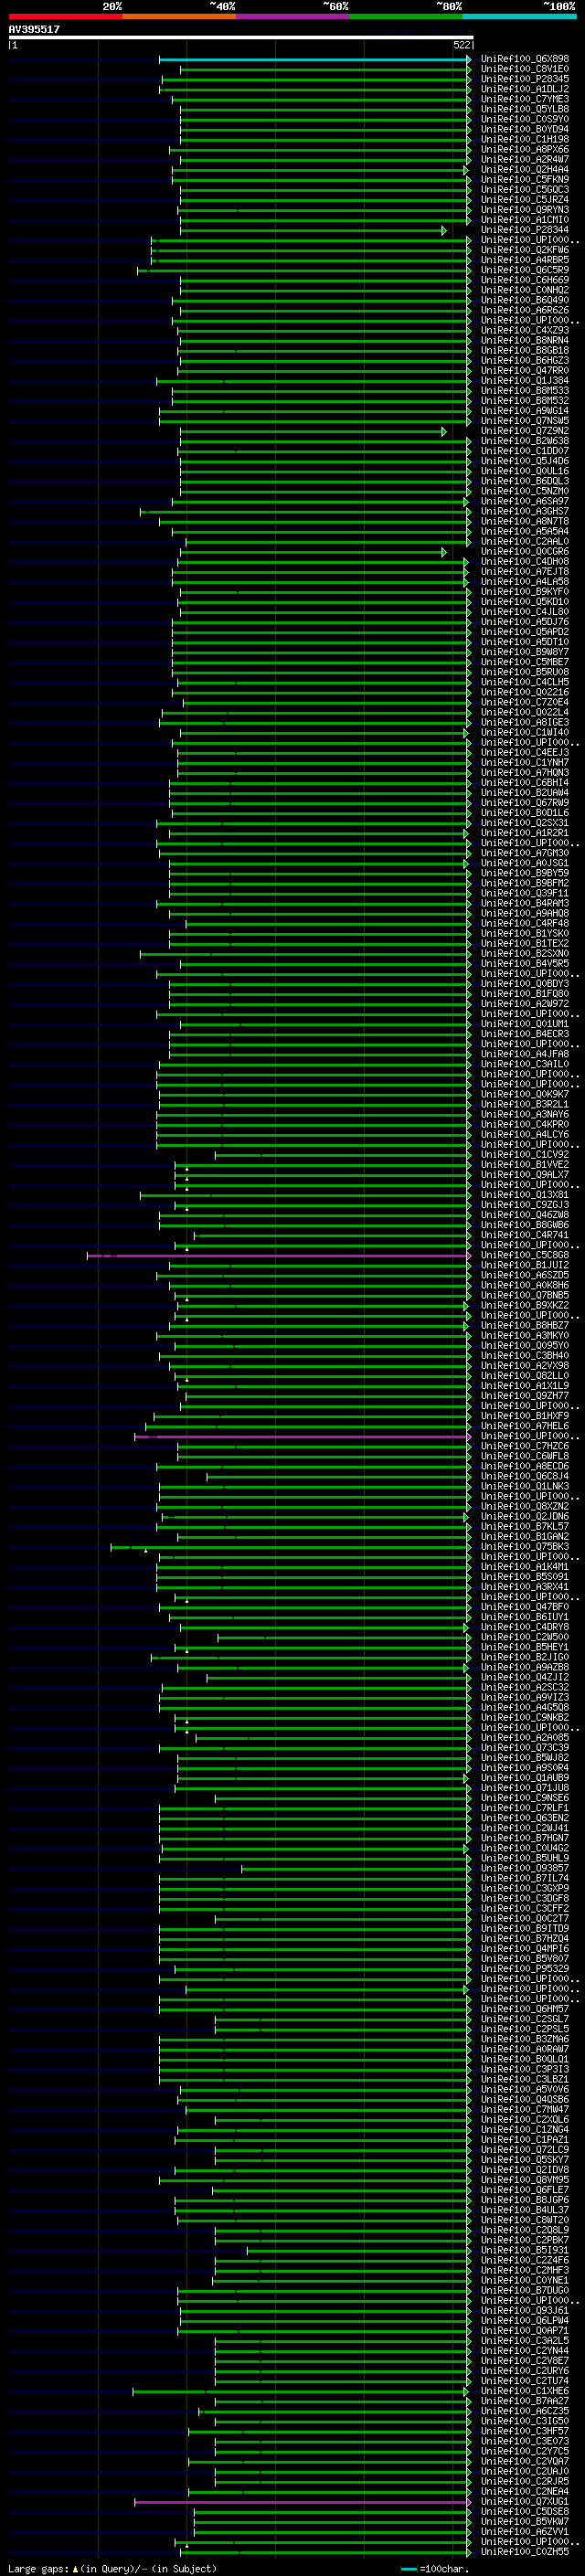
Task: Click hit label UniRef100_C5C8G8
Action: [524, 1255]
